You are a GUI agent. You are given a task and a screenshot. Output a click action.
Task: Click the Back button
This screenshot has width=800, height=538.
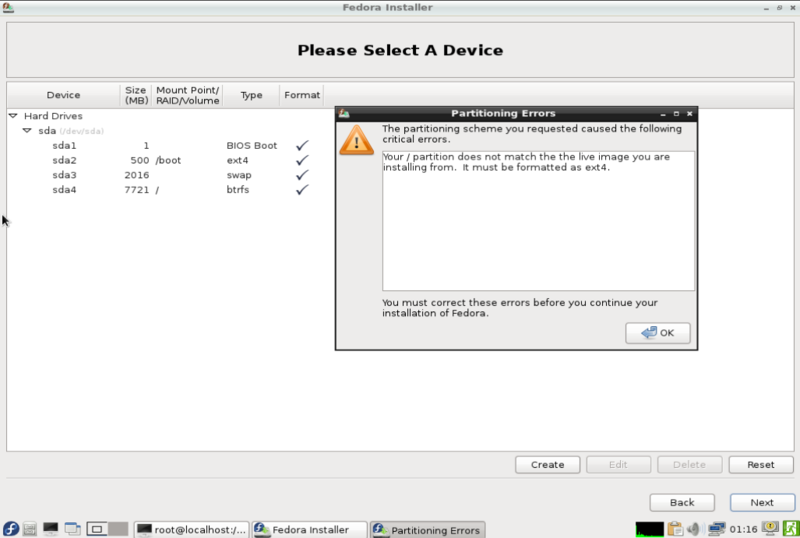point(682,502)
